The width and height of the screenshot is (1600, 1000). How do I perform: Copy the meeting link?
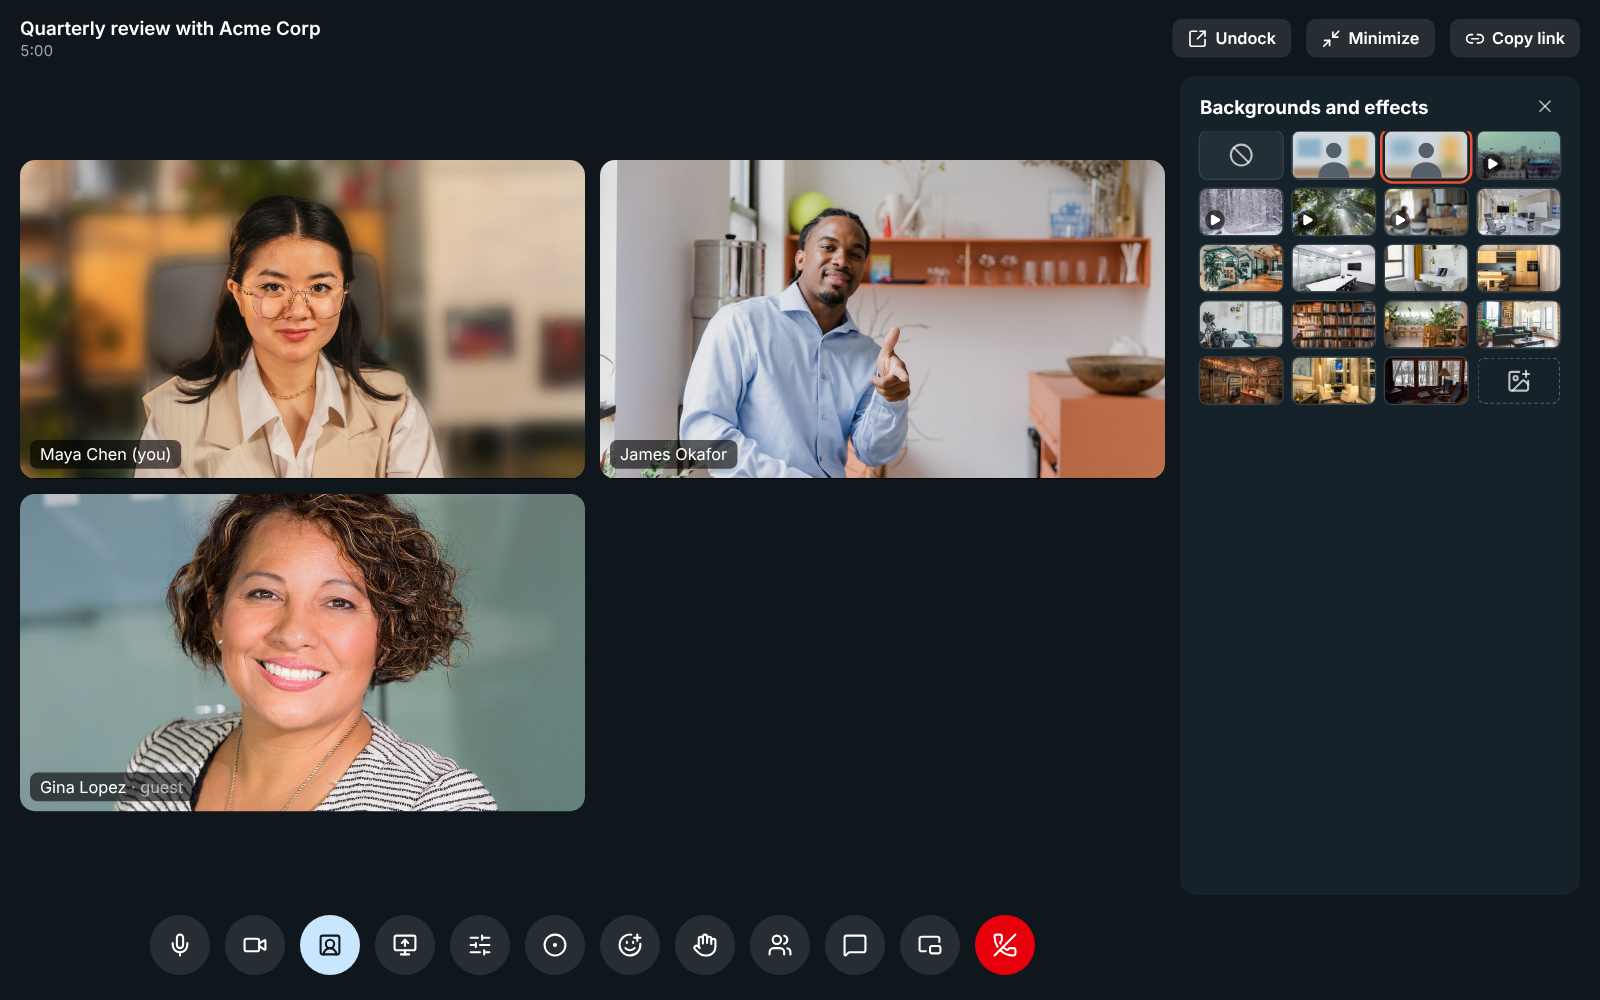click(1515, 38)
